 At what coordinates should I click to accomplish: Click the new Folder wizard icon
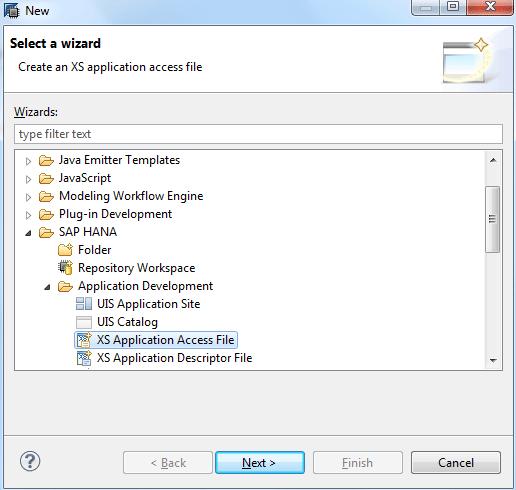tap(65, 250)
